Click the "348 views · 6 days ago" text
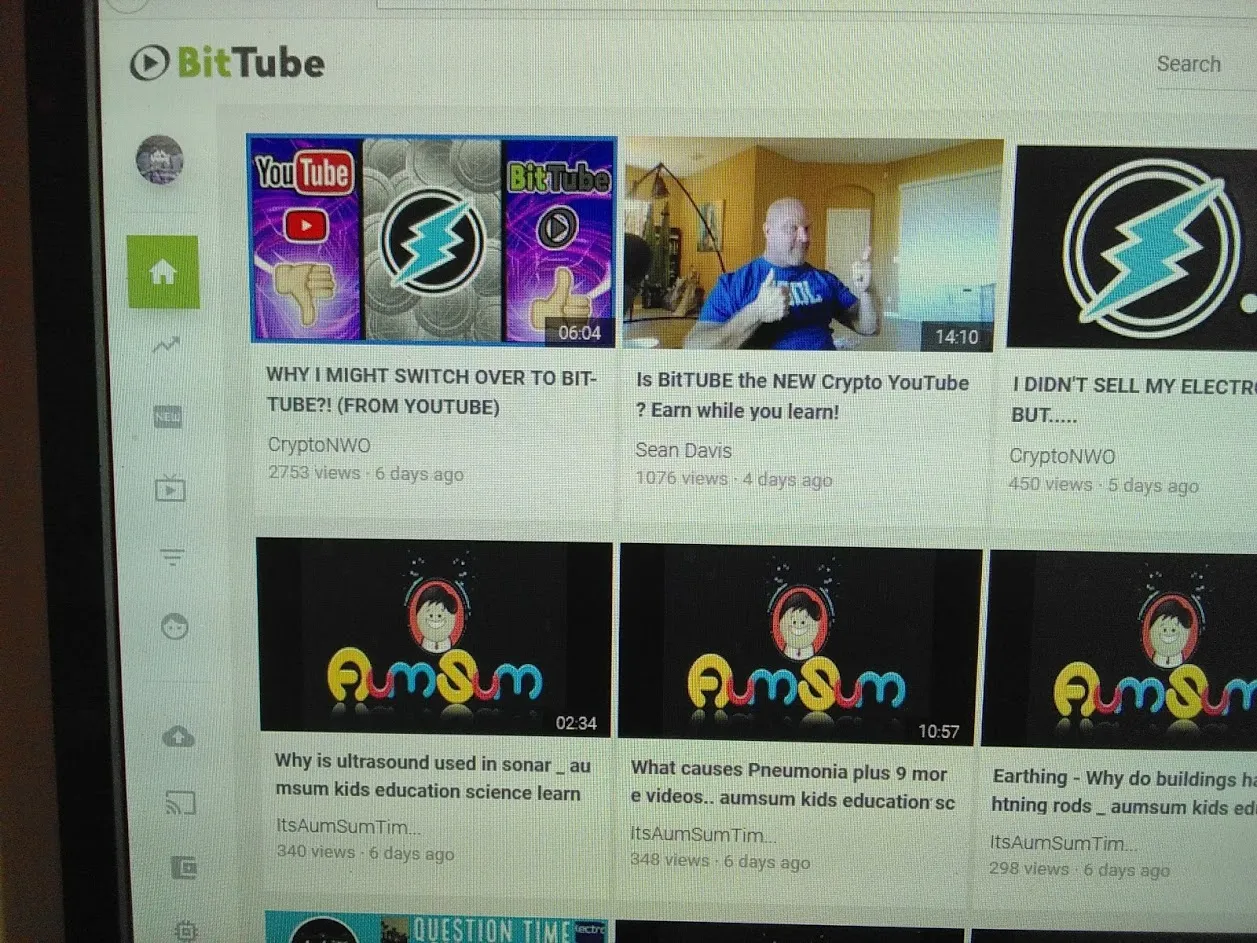The image size is (1257, 943). click(720, 861)
